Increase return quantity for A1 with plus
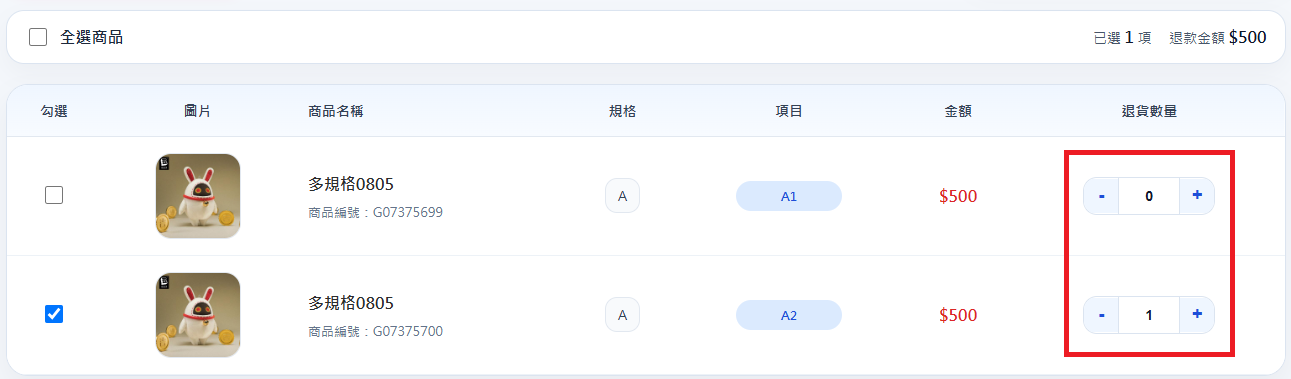The height and width of the screenshot is (379, 1291). coord(1197,196)
